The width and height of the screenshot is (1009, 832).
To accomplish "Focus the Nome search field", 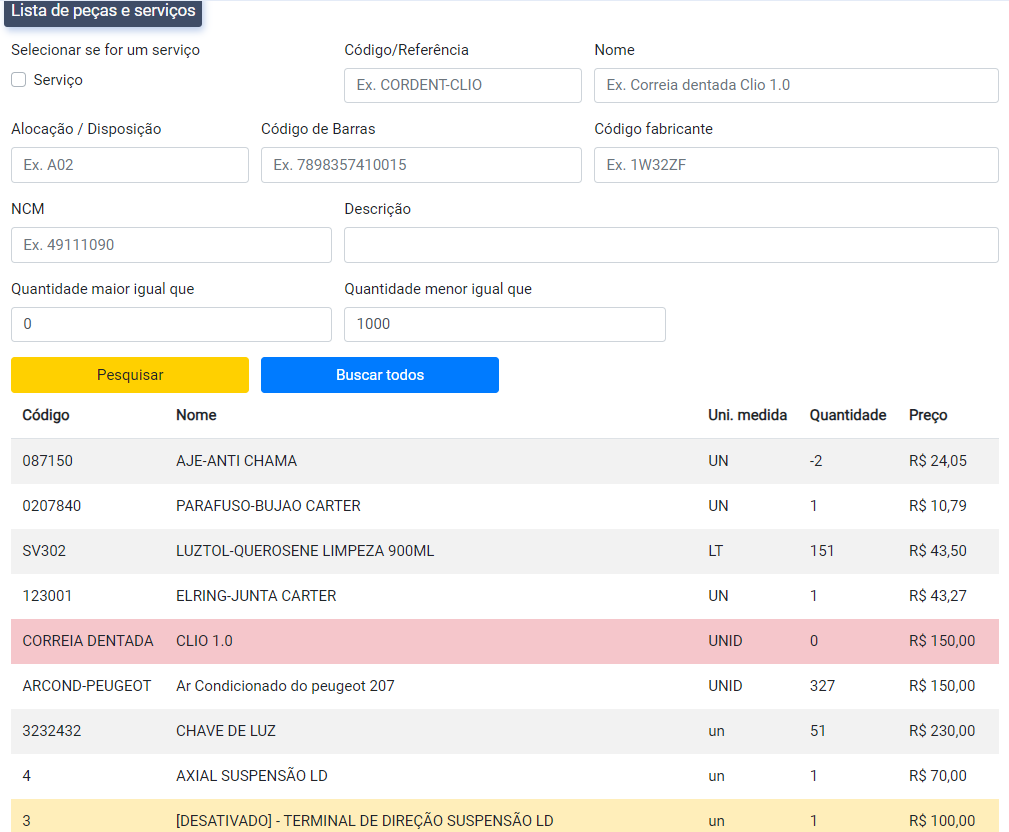I will click(796, 85).
